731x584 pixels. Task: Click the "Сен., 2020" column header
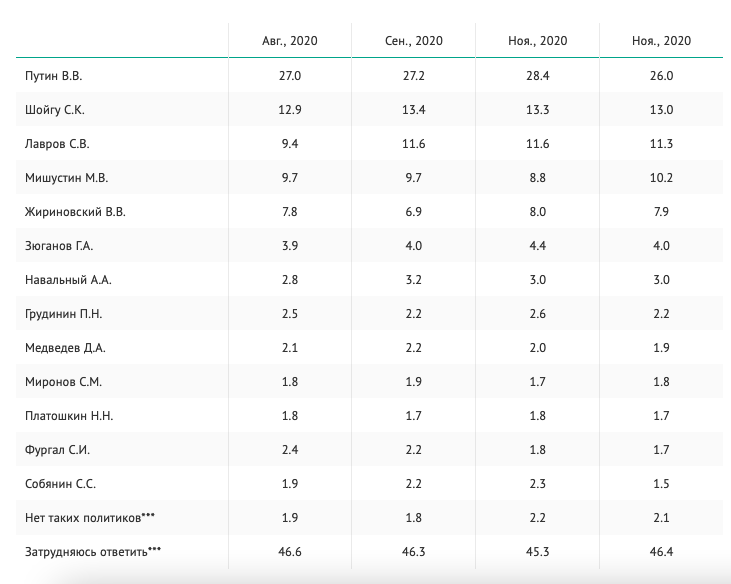click(x=413, y=41)
